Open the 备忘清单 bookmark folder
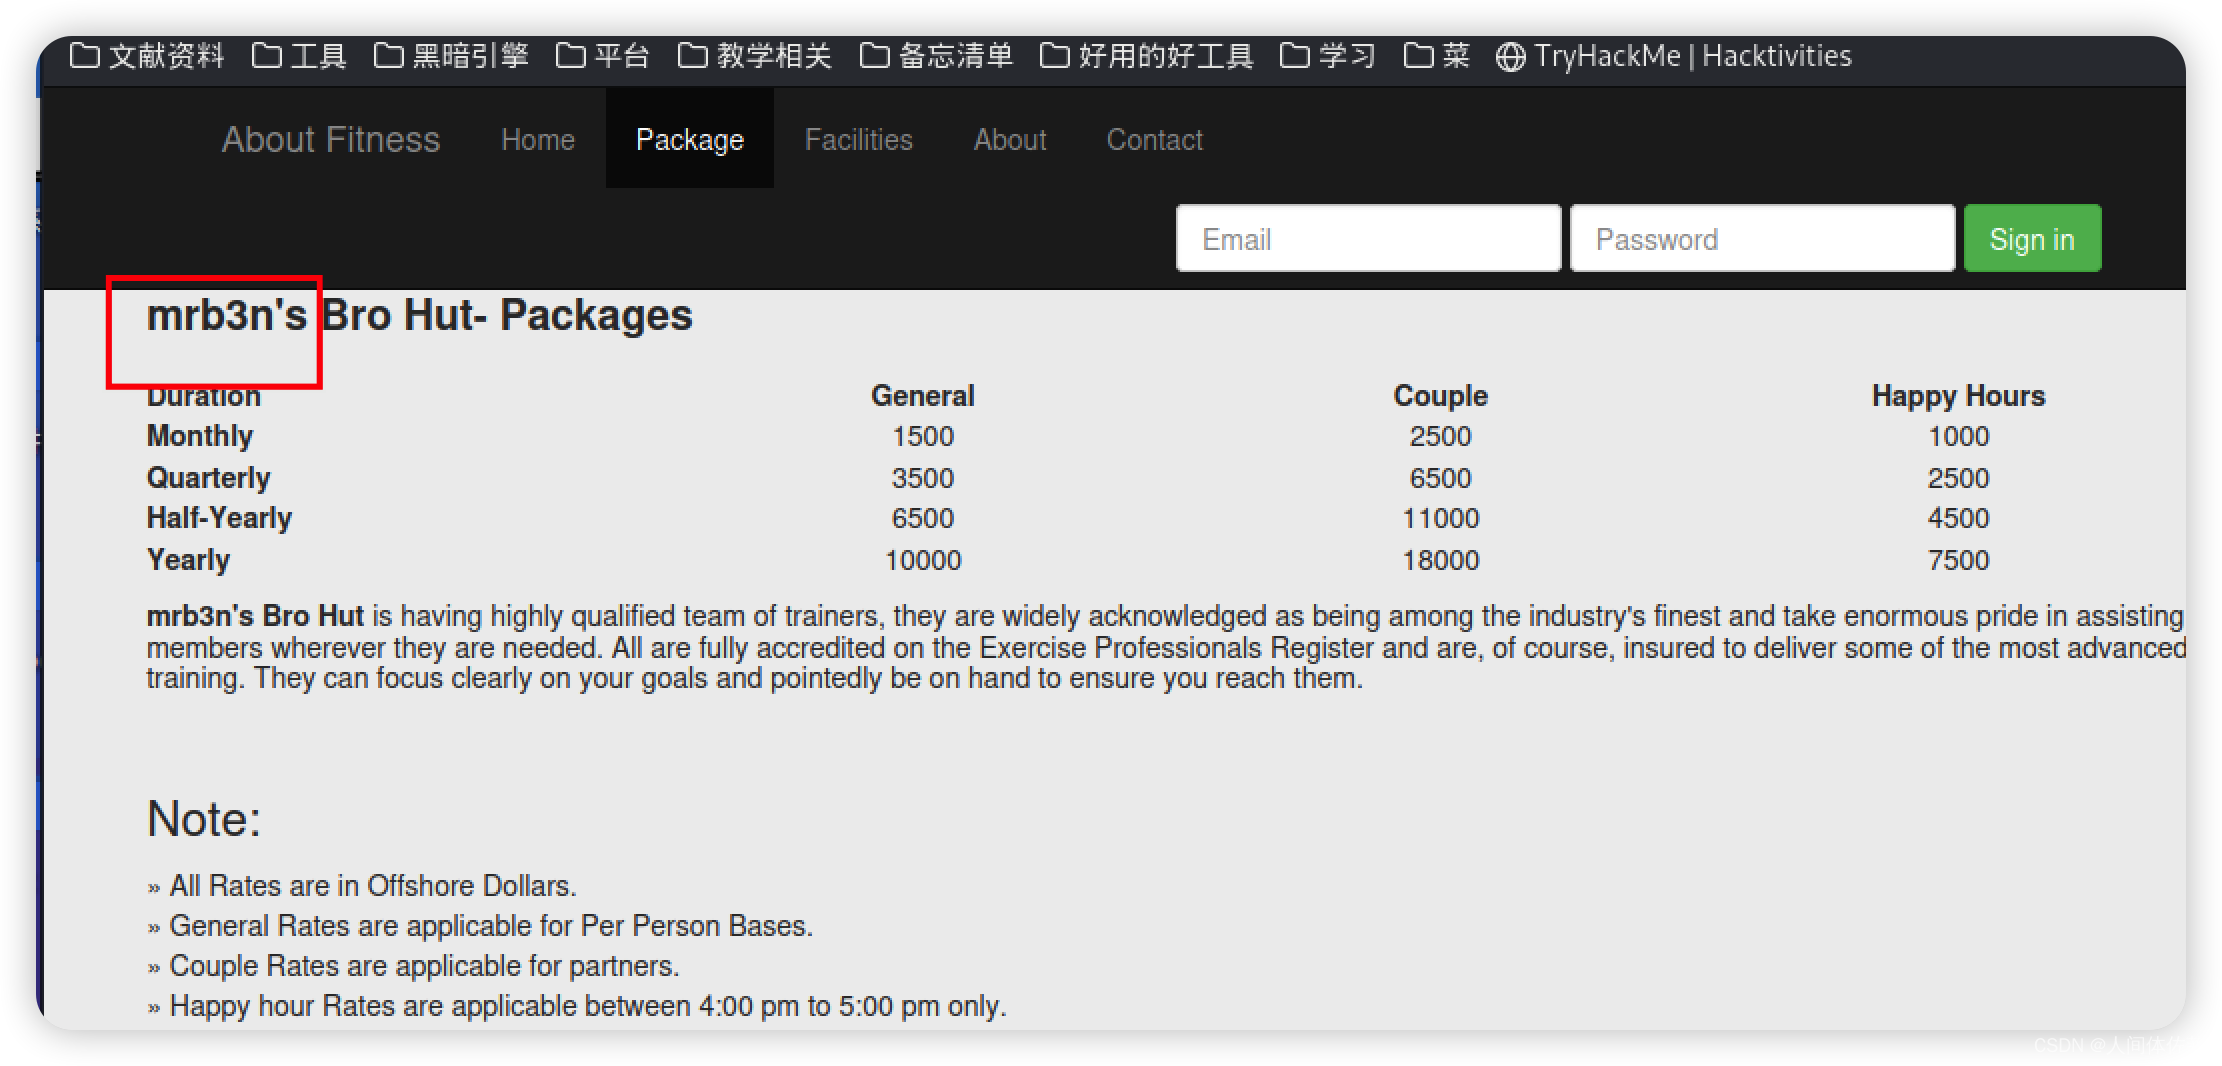 coord(937,56)
